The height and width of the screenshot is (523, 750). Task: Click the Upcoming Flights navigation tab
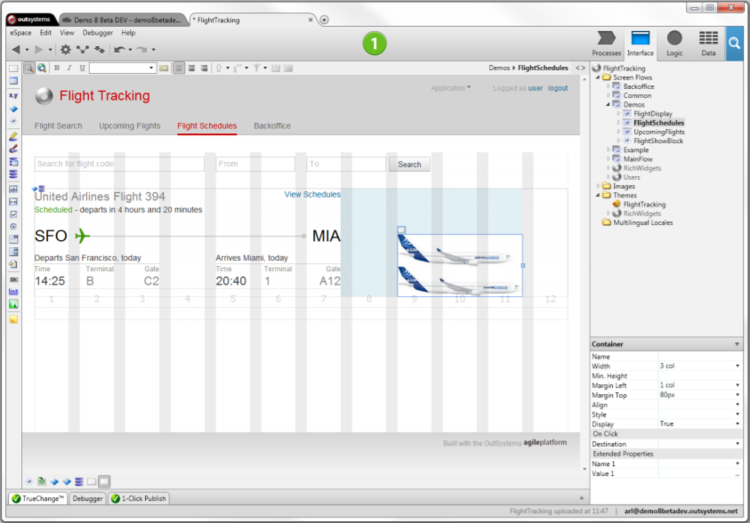[130, 126]
